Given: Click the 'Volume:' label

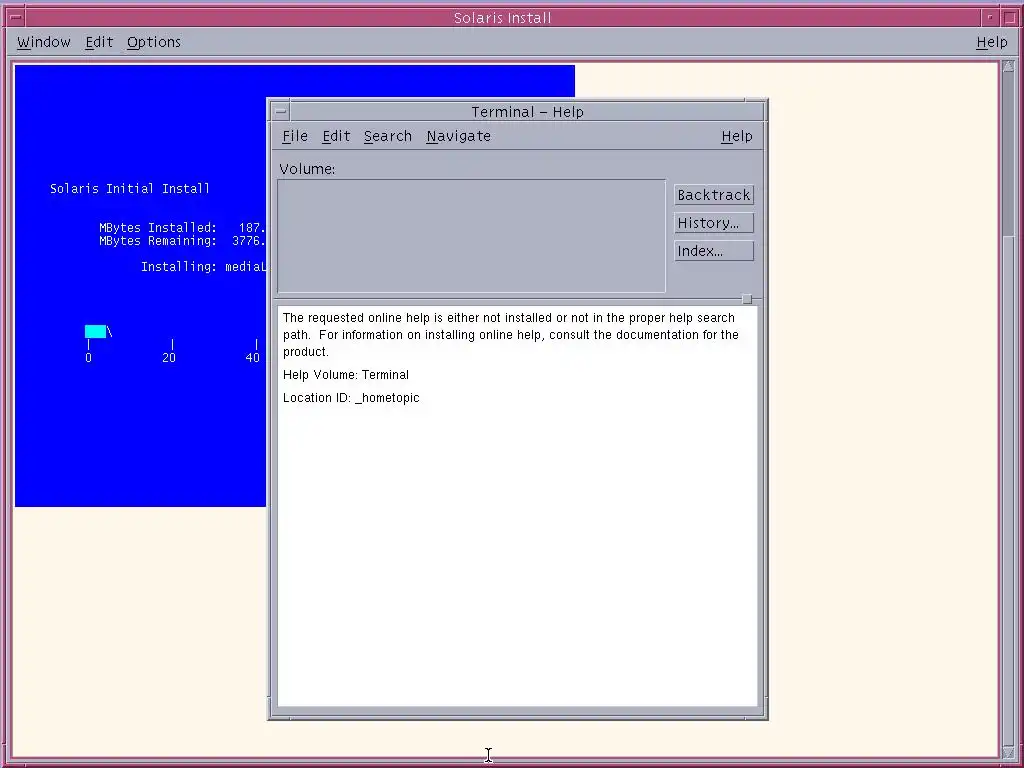Looking at the screenshot, I should click(307, 169).
